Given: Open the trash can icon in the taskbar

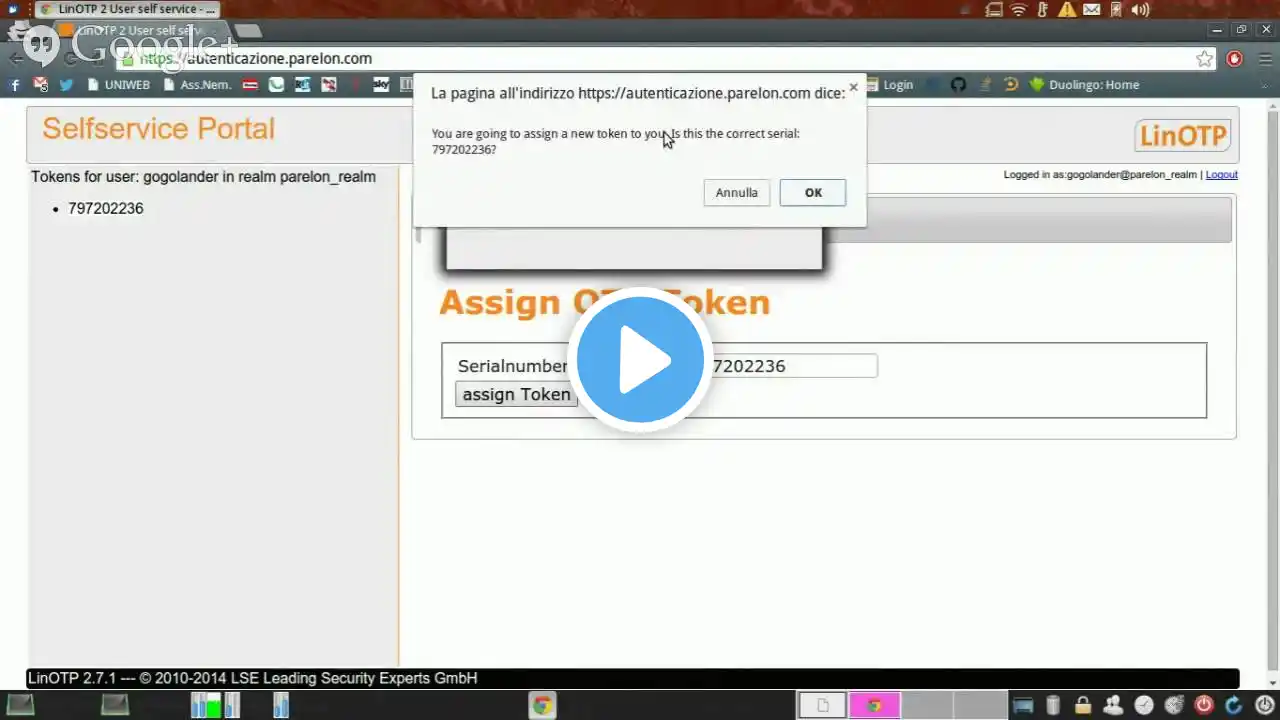Looking at the screenshot, I should (1052, 706).
